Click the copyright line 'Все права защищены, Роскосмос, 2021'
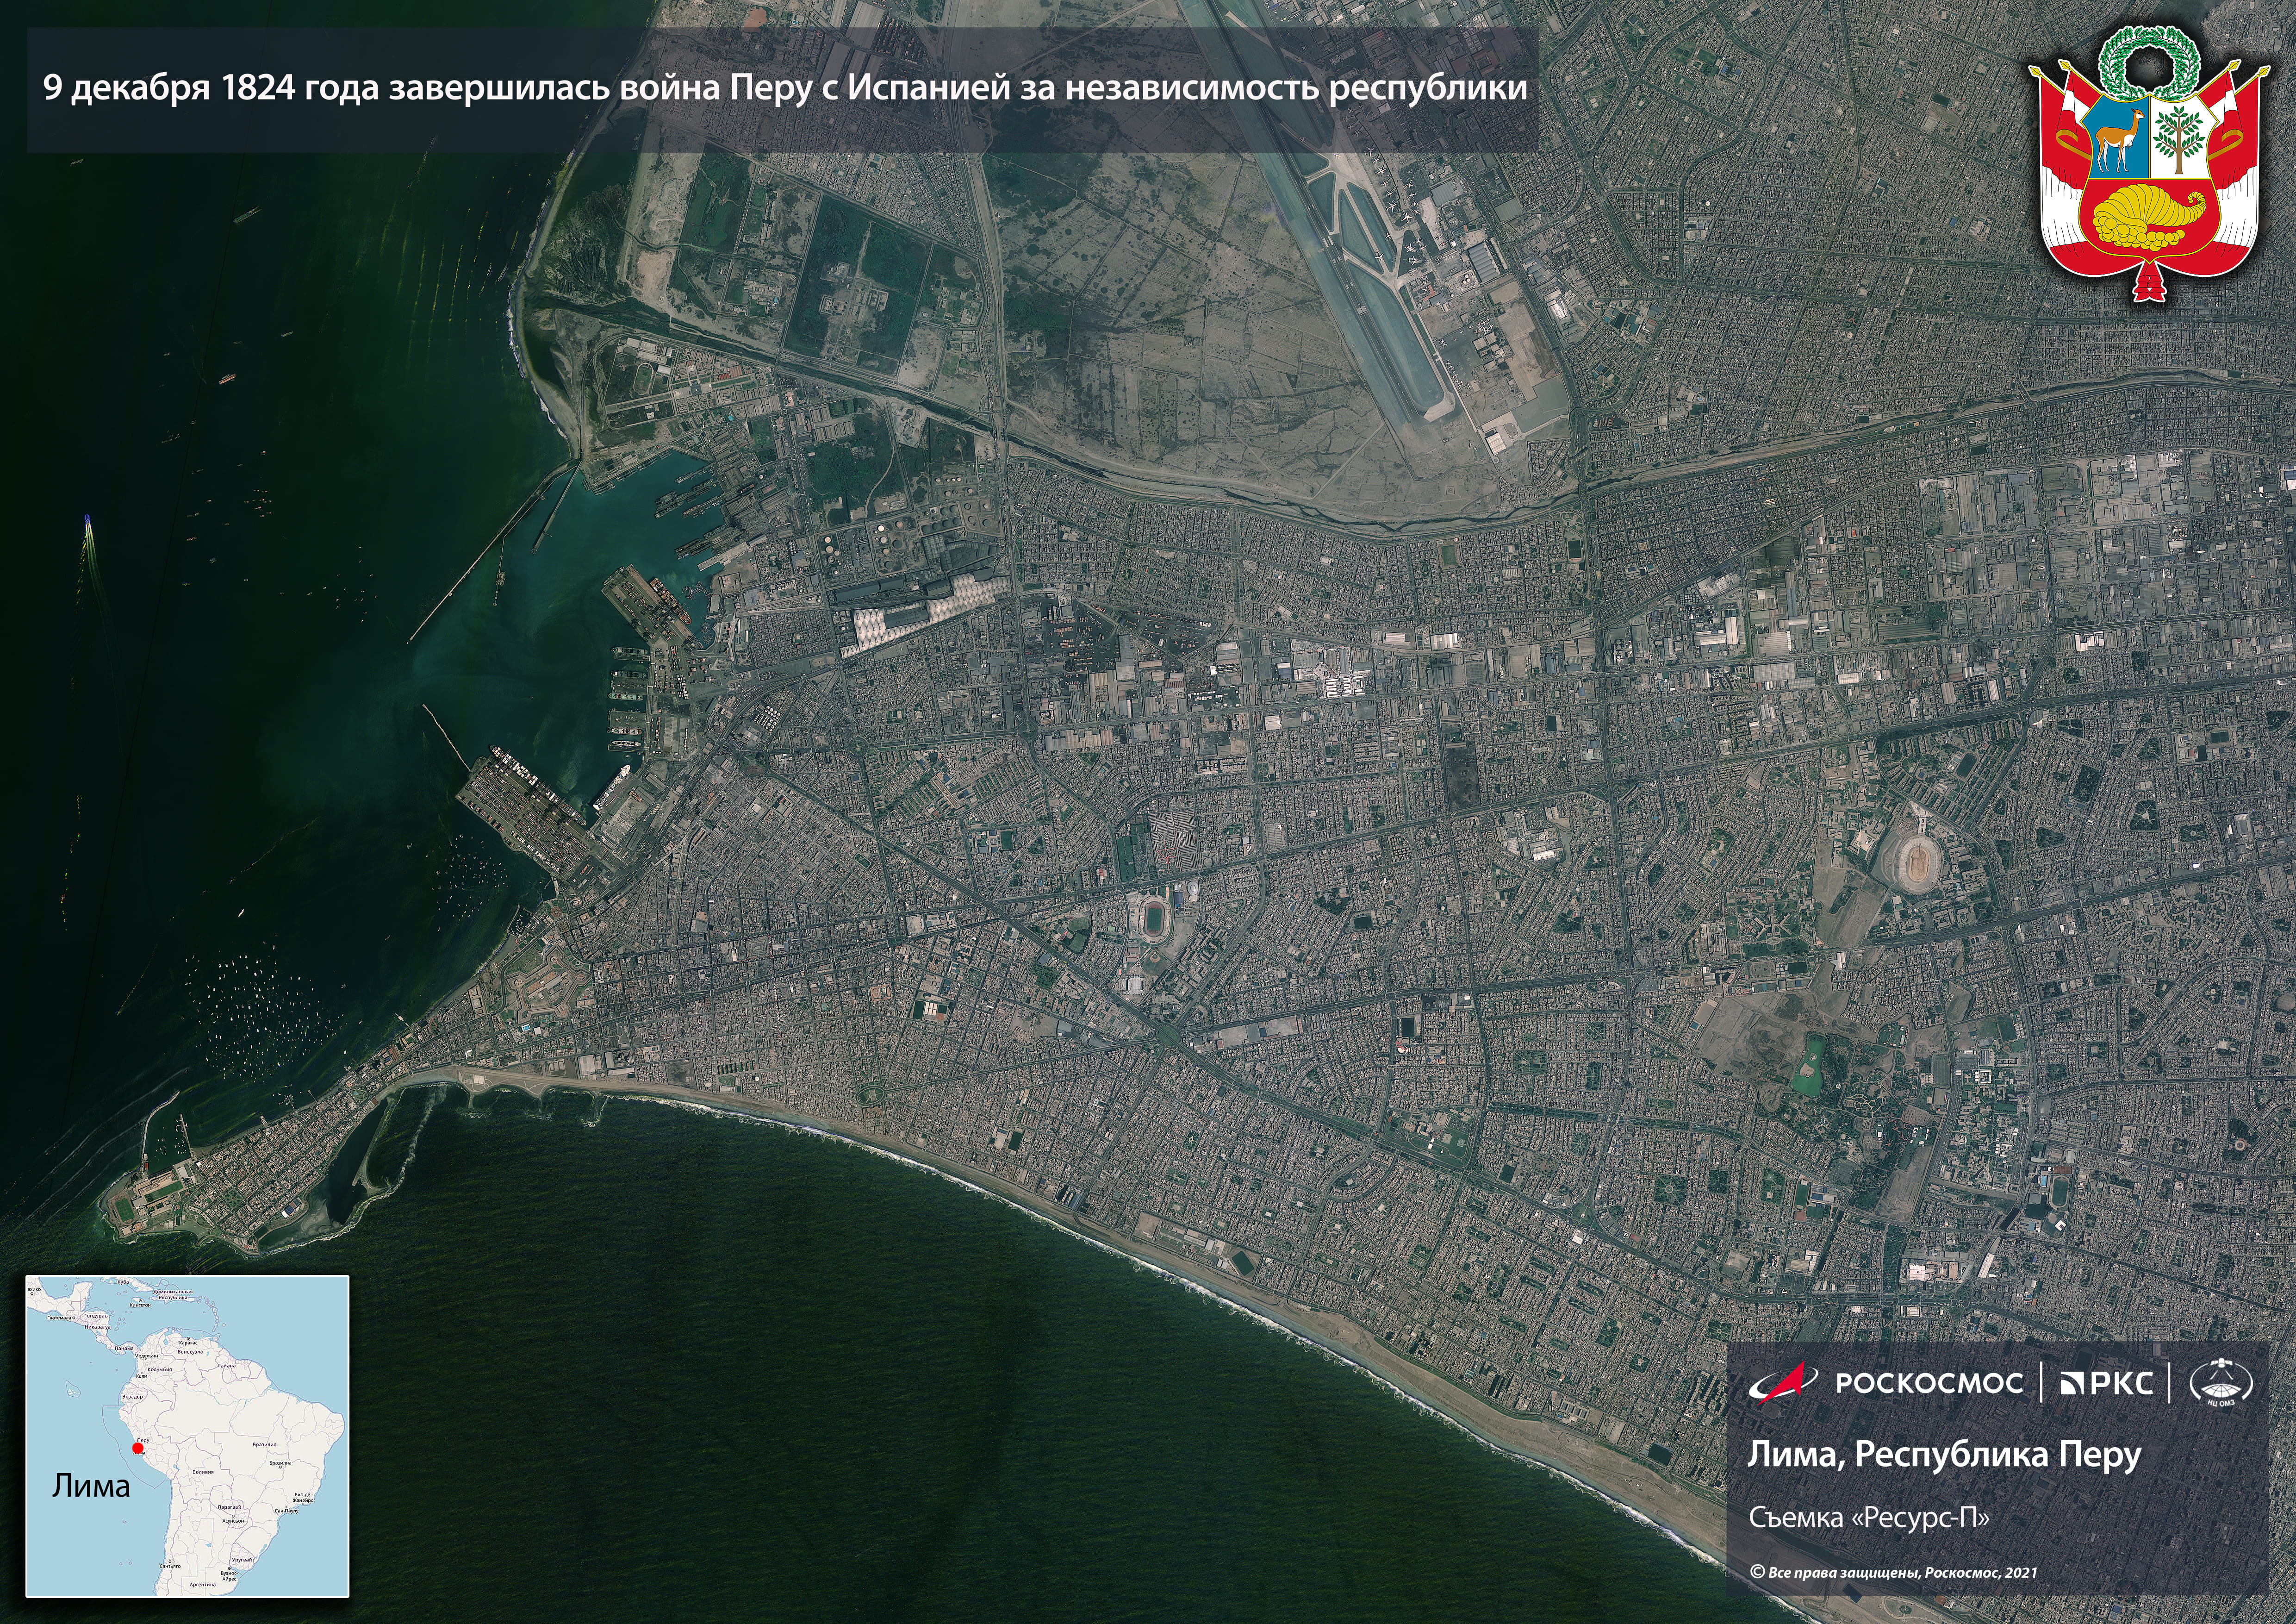Screen dimensions: 2296x1624 click(x=1893, y=1572)
